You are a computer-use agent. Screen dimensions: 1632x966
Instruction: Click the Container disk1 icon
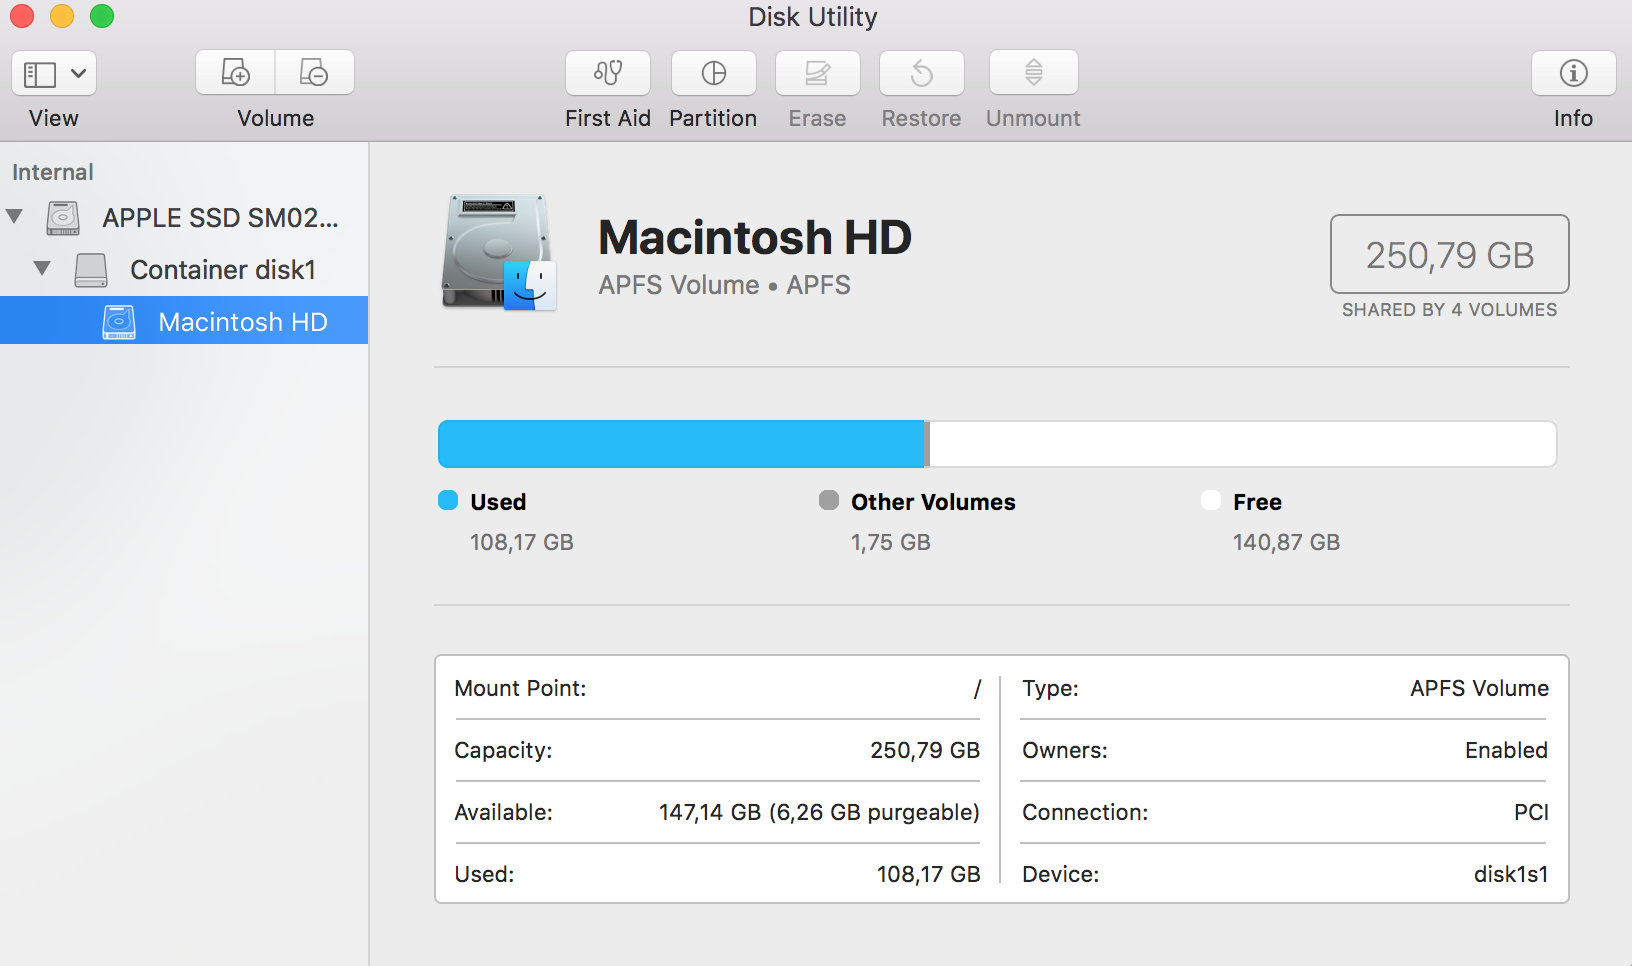[91, 270]
